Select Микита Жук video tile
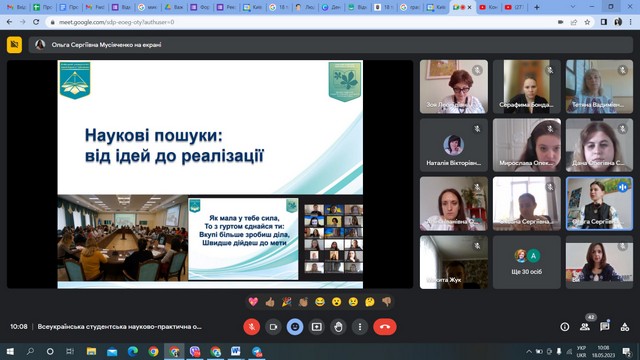640x360 pixels. 453,262
